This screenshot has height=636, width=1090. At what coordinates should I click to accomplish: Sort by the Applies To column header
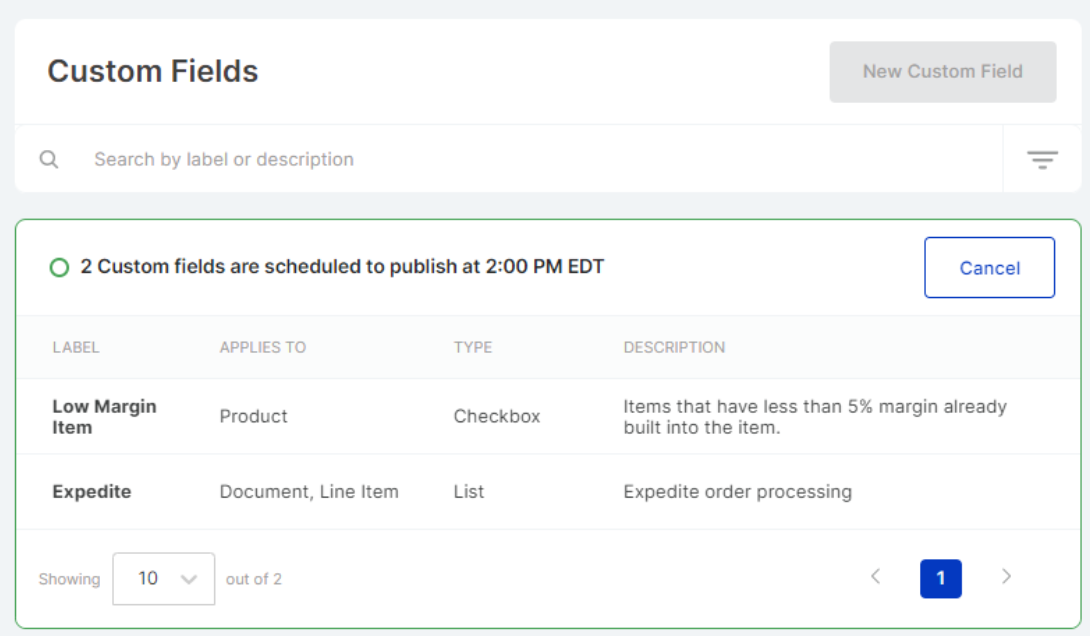[263, 348]
